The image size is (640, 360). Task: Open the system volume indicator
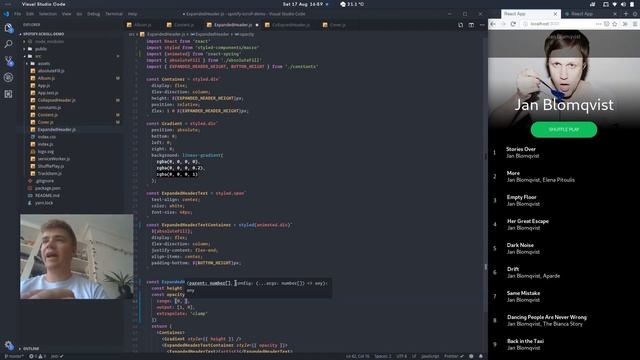click(x=623, y=4)
